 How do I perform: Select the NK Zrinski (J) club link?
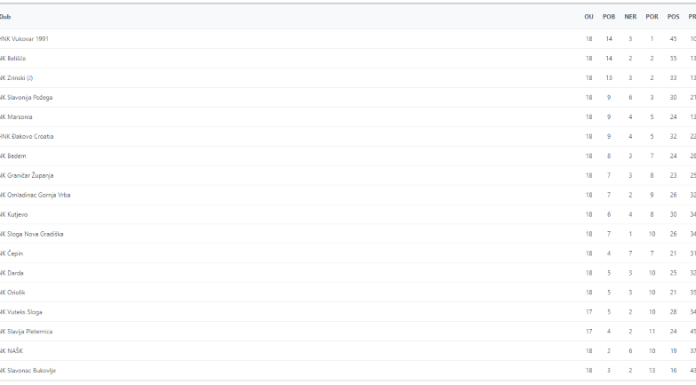point(16,78)
